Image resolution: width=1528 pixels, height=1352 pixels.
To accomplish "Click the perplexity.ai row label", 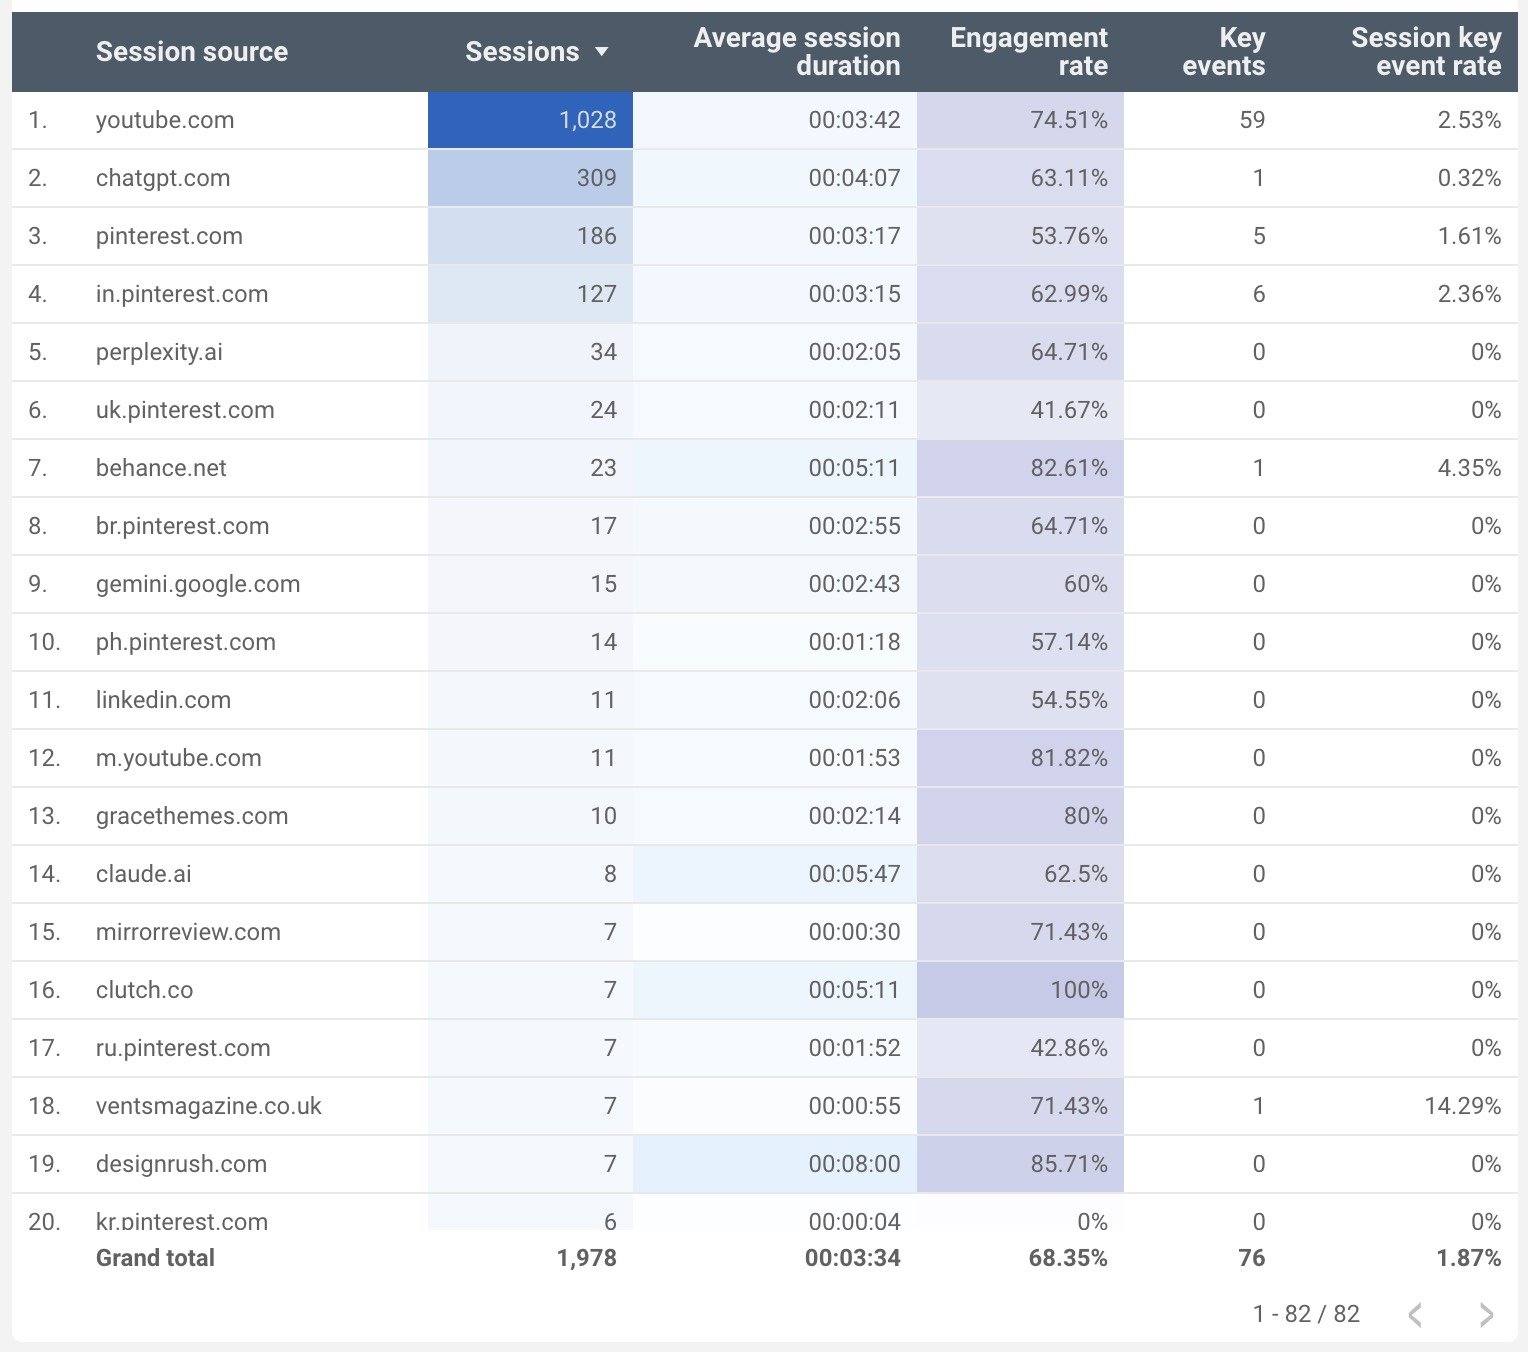I will point(159,352).
